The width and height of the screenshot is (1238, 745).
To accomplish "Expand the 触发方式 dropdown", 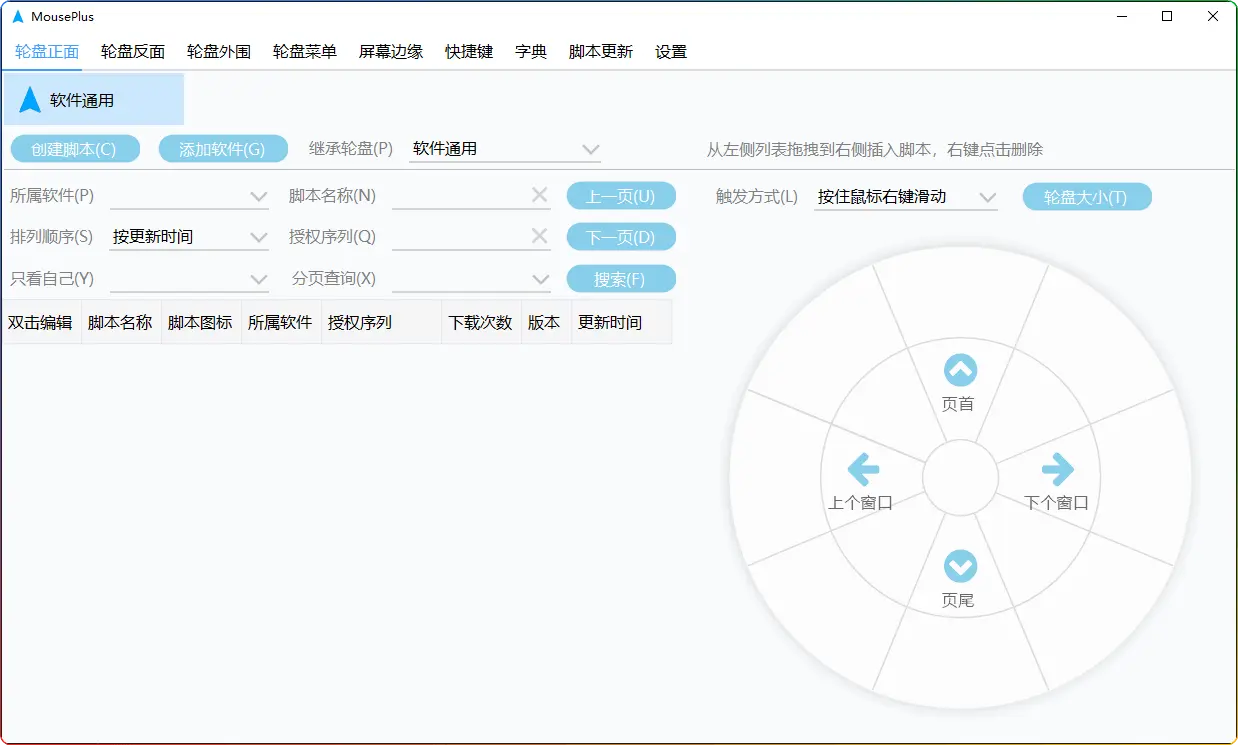I will (x=987, y=197).
